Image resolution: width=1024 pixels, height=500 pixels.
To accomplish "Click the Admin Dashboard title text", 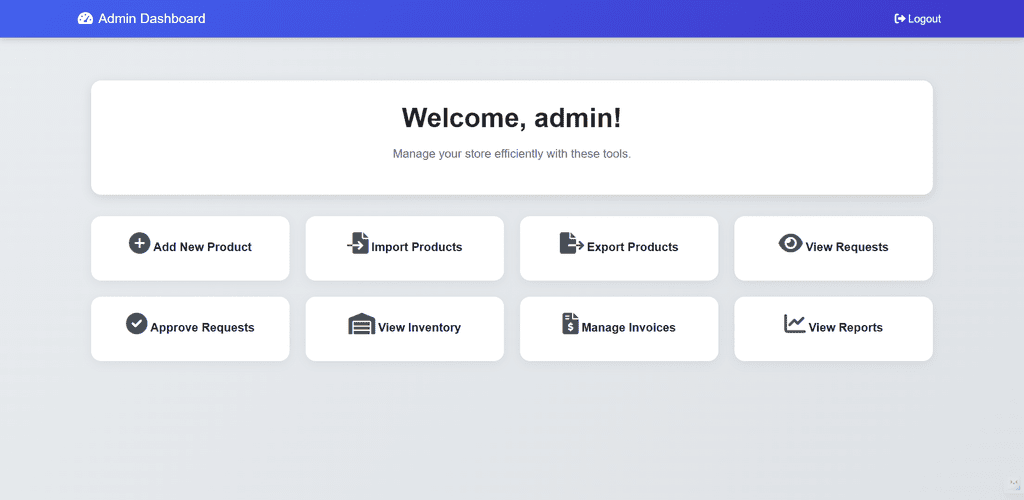I will click(x=152, y=18).
